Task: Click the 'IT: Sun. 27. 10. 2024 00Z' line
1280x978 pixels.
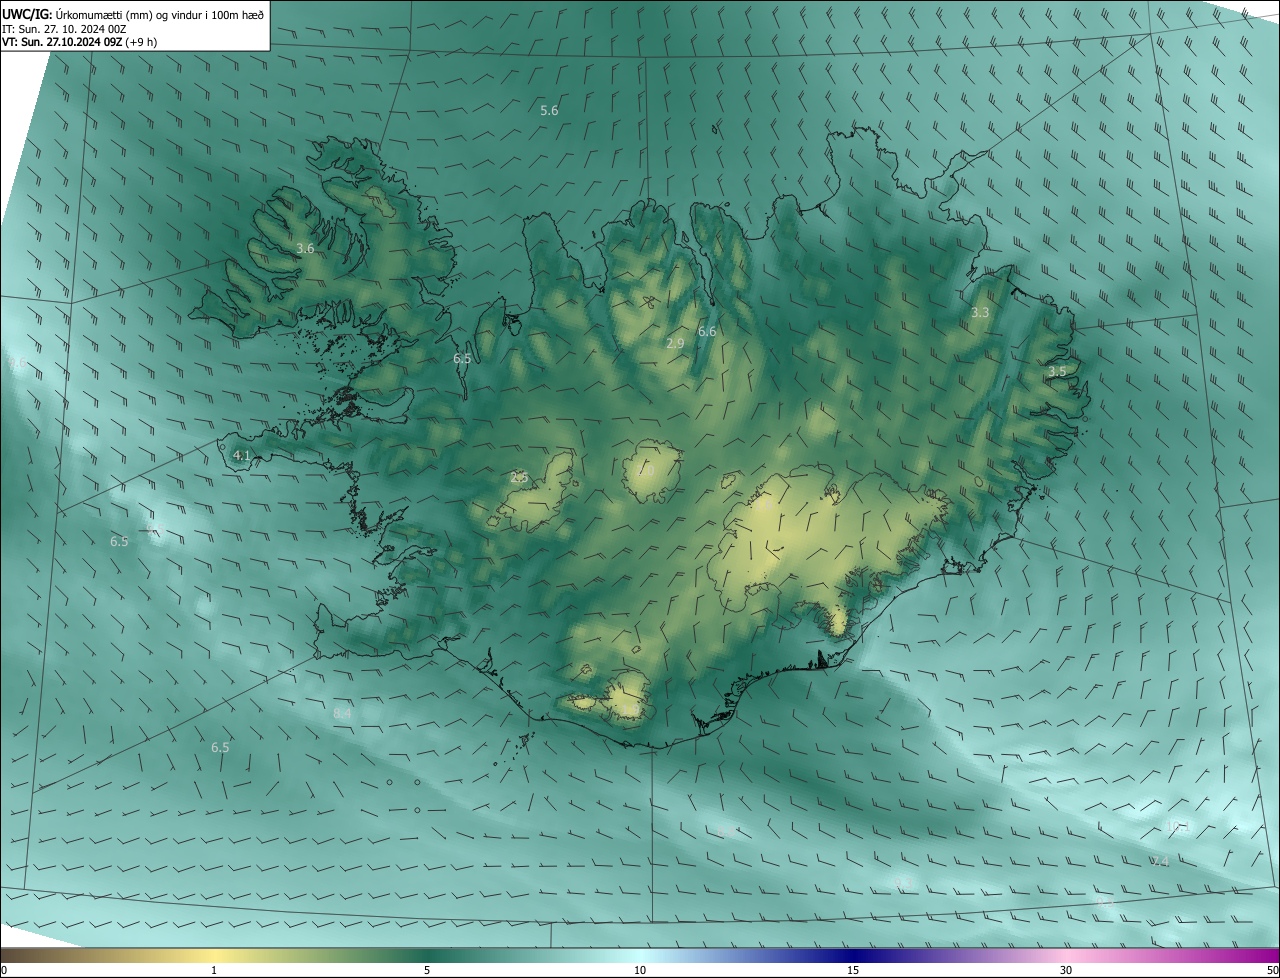Action: pyautogui.click(x=64, y=29)
